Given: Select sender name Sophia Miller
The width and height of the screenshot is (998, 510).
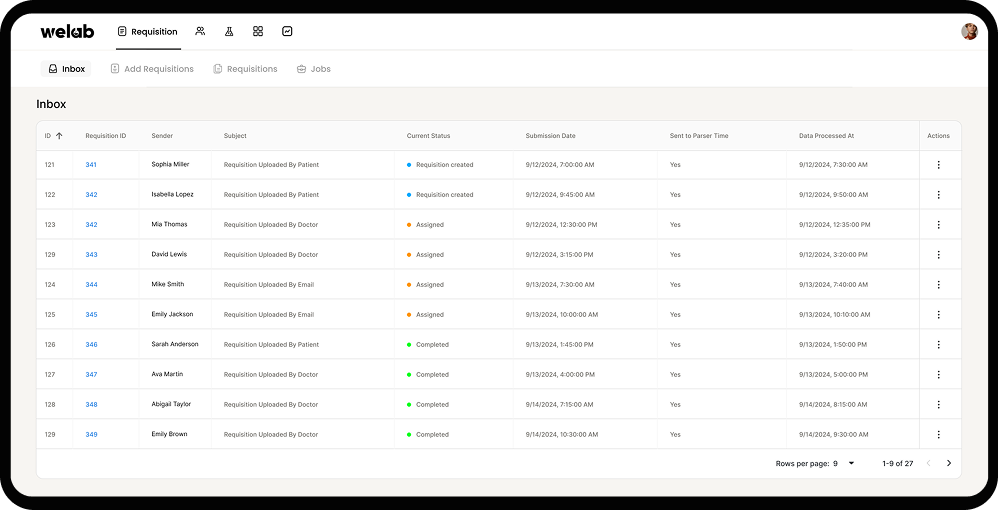Looking at the screenshot, I should (x=171, y=164).
